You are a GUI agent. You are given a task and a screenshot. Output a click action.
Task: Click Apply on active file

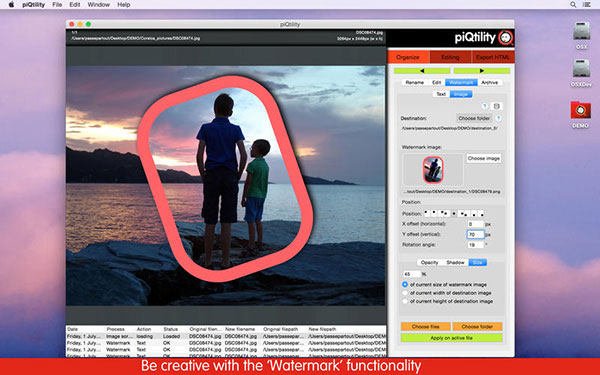[x=452, y=338]
